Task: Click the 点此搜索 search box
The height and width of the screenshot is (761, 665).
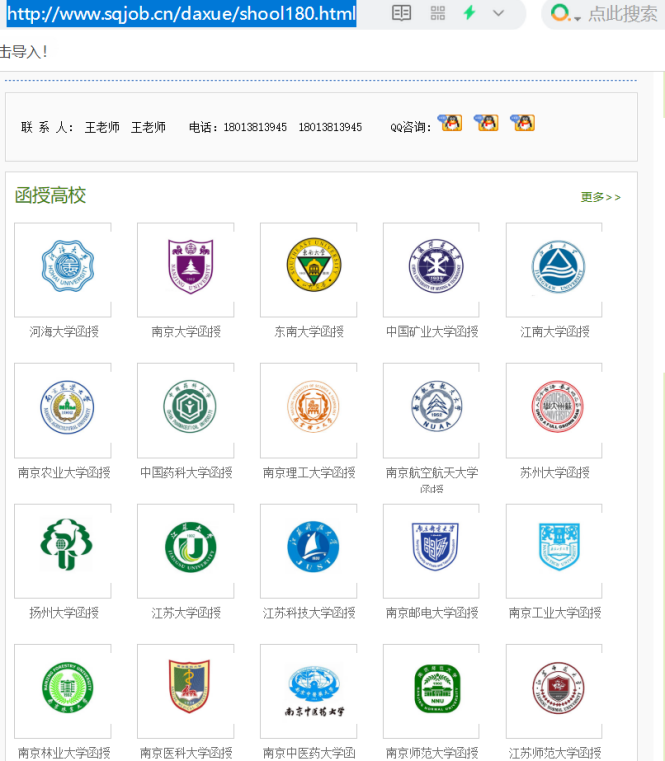Action: [622, 14]
